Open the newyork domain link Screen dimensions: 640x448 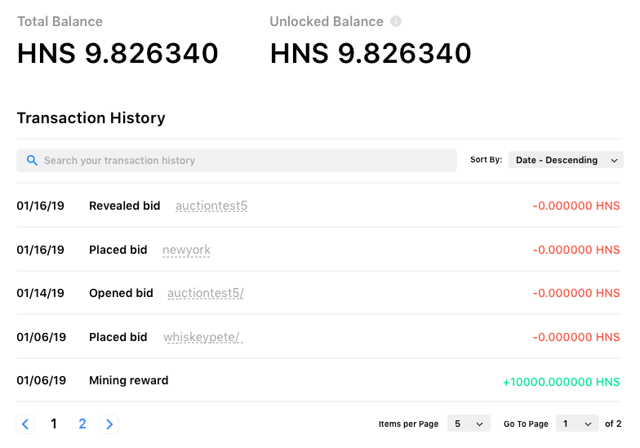click(187, 250)
